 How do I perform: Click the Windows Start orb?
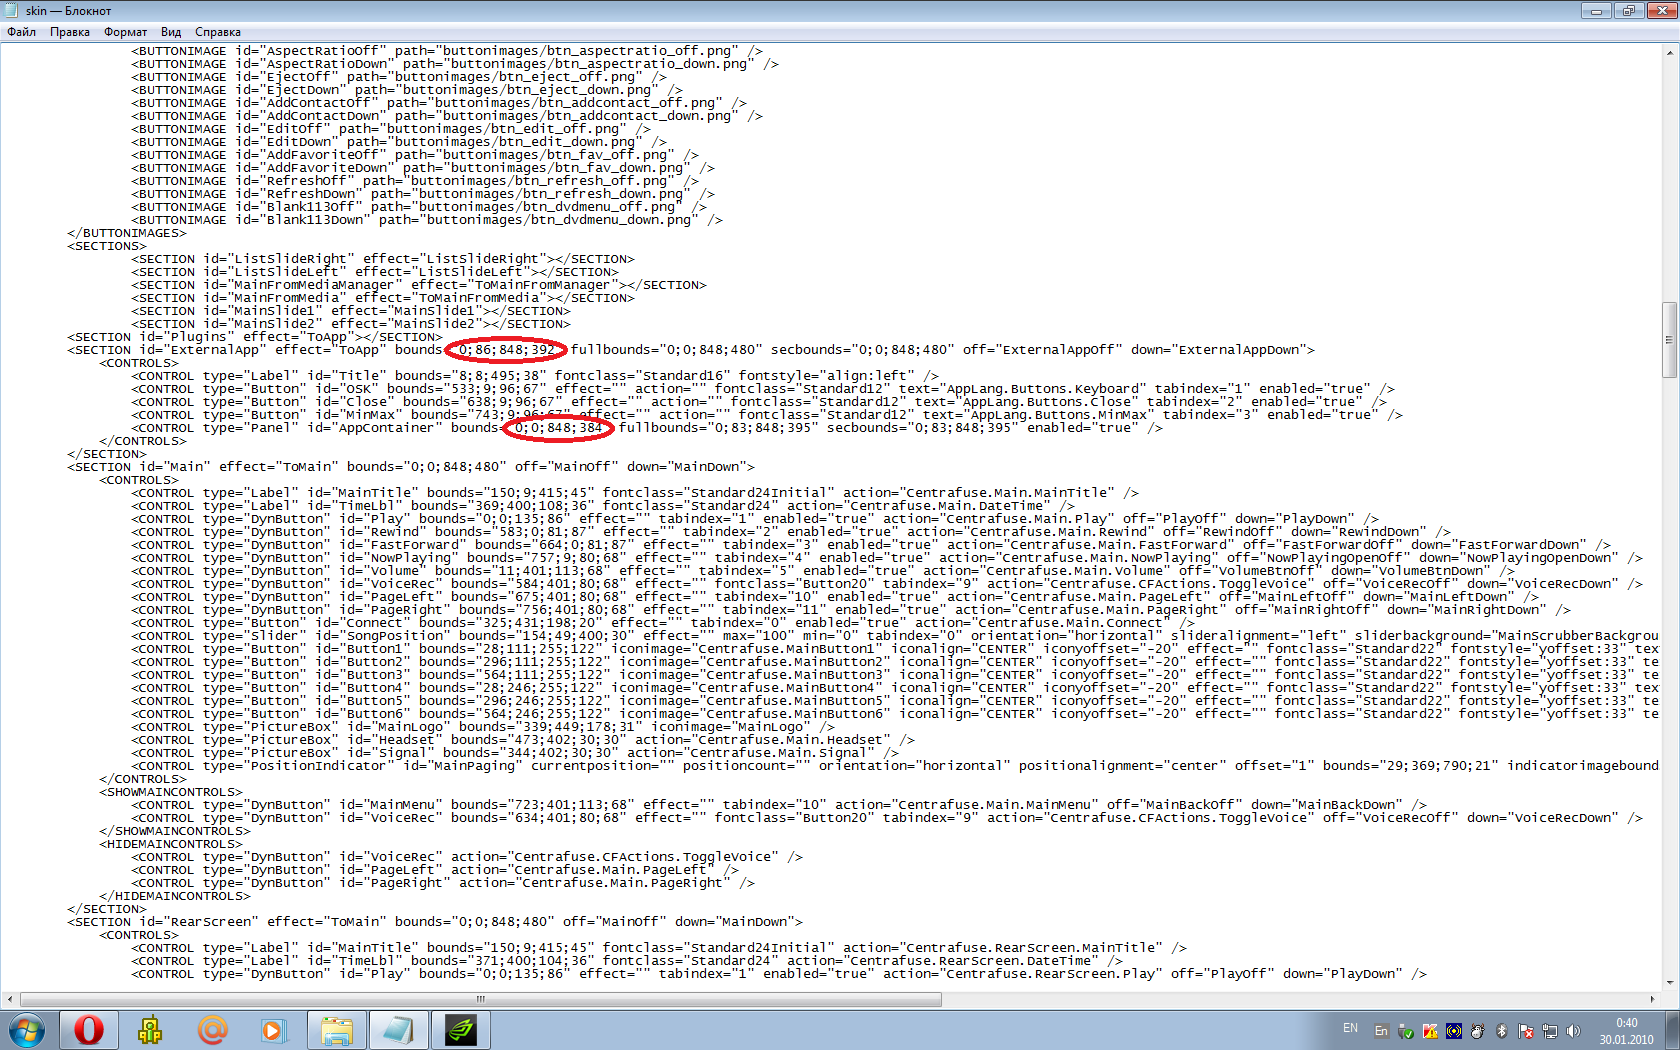point(26,1029)
